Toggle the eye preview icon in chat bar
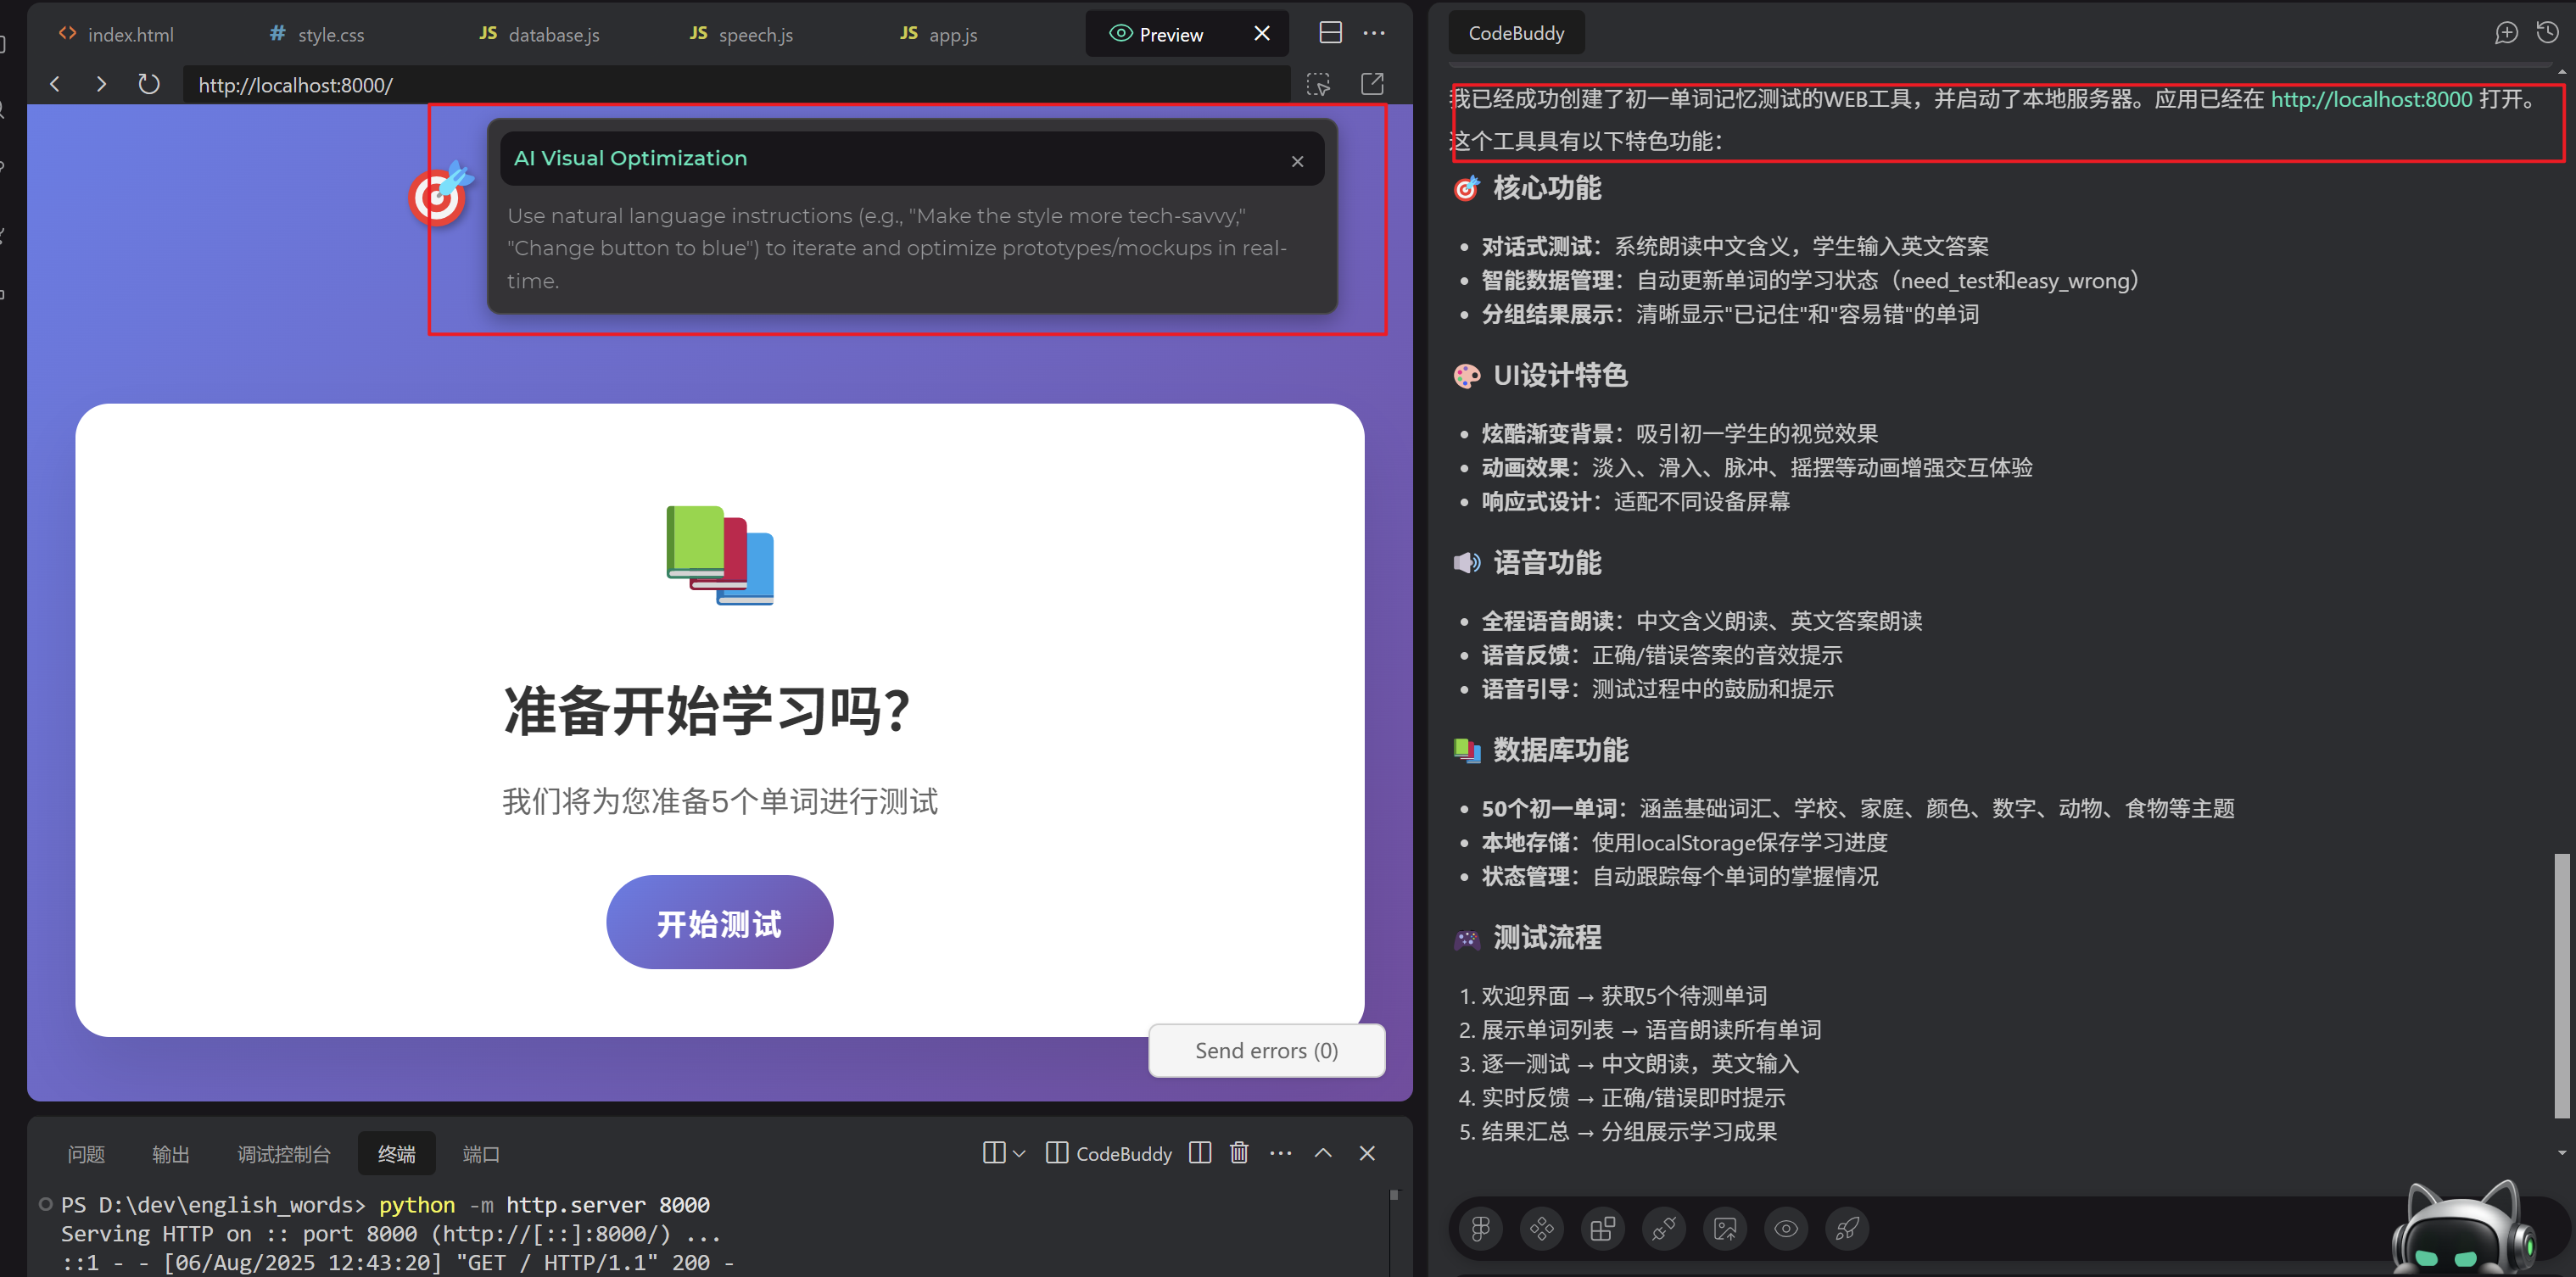The height and width of the screenshot is (1277, 2576). 1786,1228
